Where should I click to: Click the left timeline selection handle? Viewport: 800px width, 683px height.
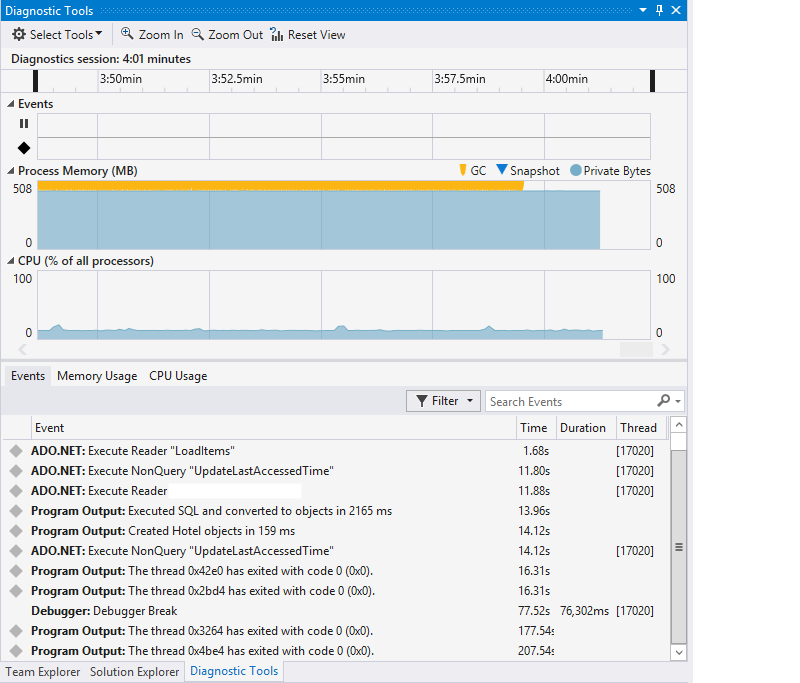[x=35, y=81]
